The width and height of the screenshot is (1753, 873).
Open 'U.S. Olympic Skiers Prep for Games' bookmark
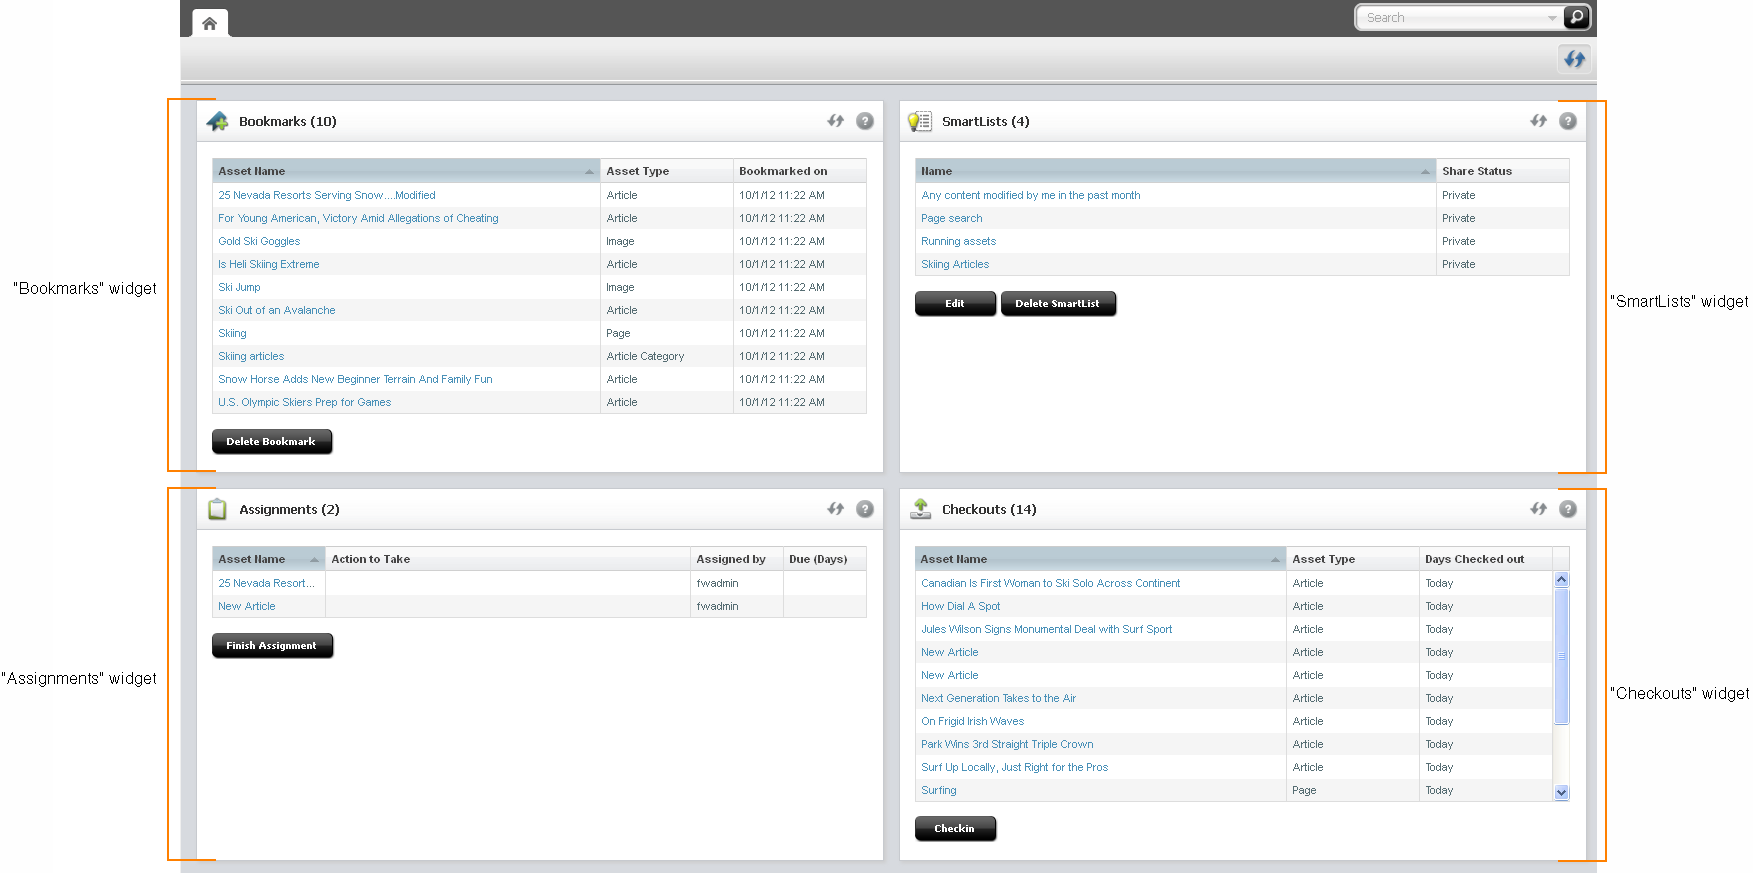pyautogui.click(x=305, y=402)
